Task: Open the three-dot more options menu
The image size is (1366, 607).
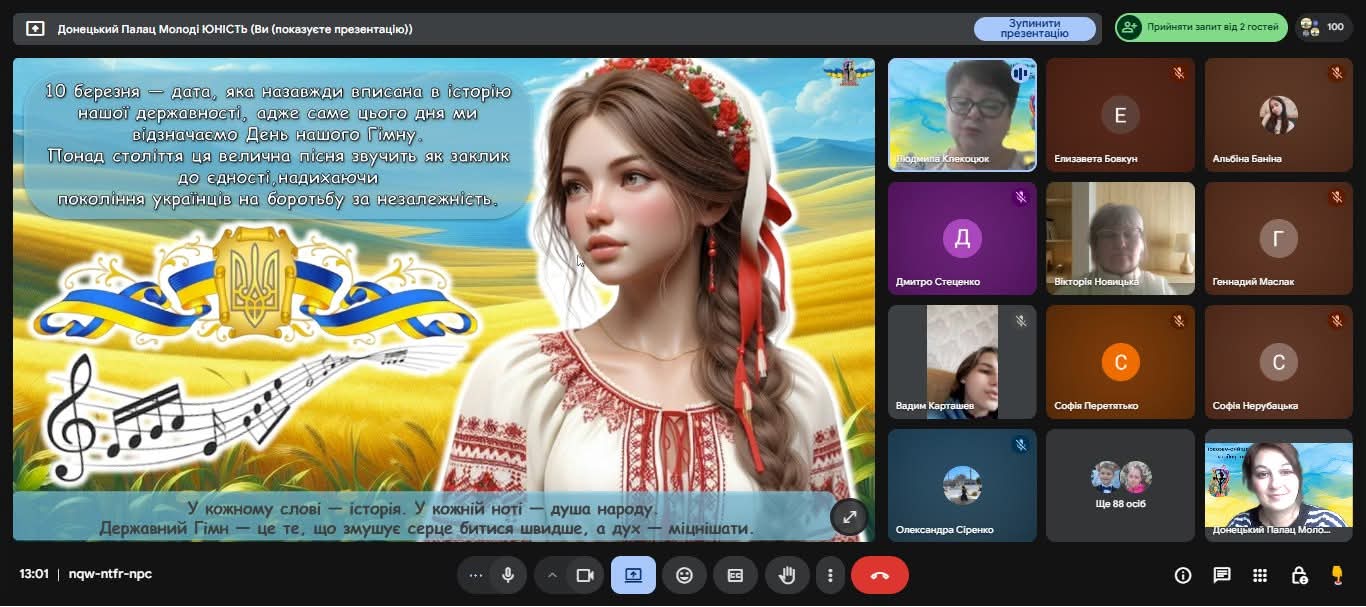Action: (x=830, y=575)
